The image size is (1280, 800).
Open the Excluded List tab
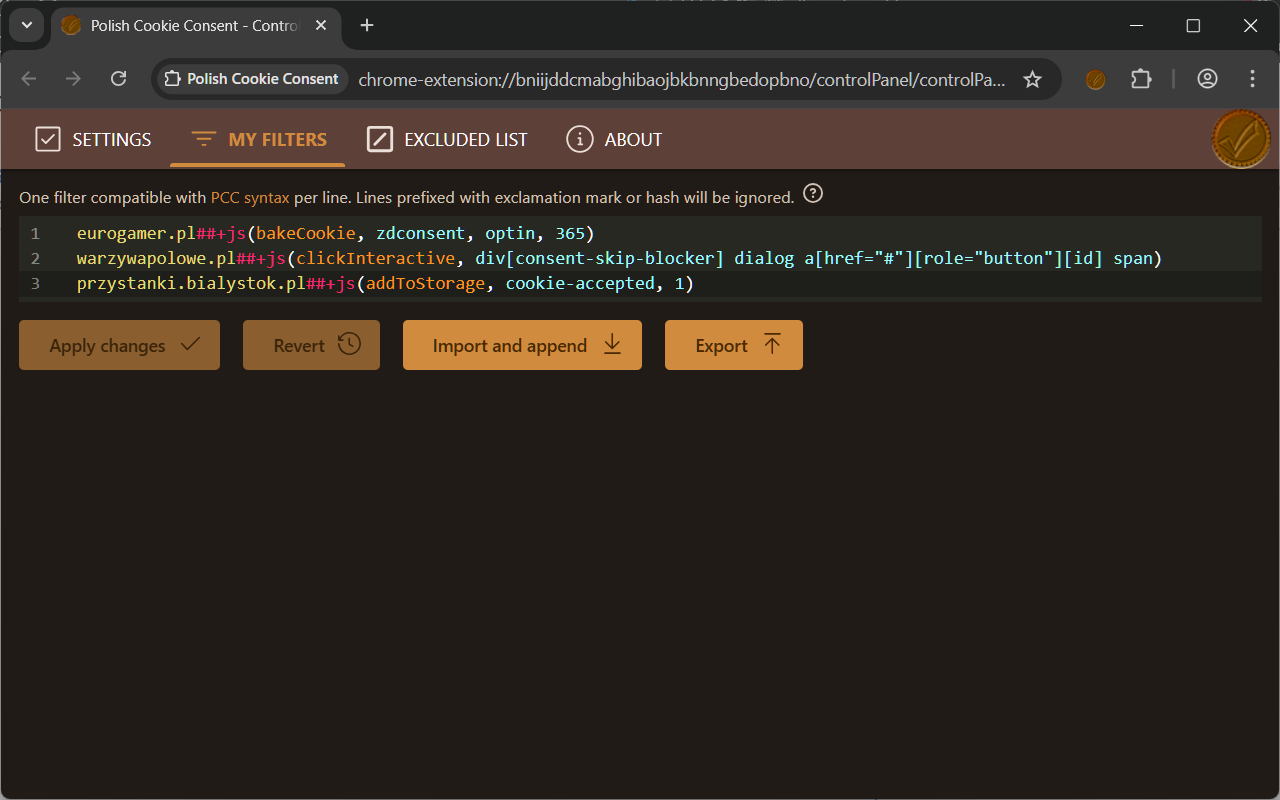(447, 139)
